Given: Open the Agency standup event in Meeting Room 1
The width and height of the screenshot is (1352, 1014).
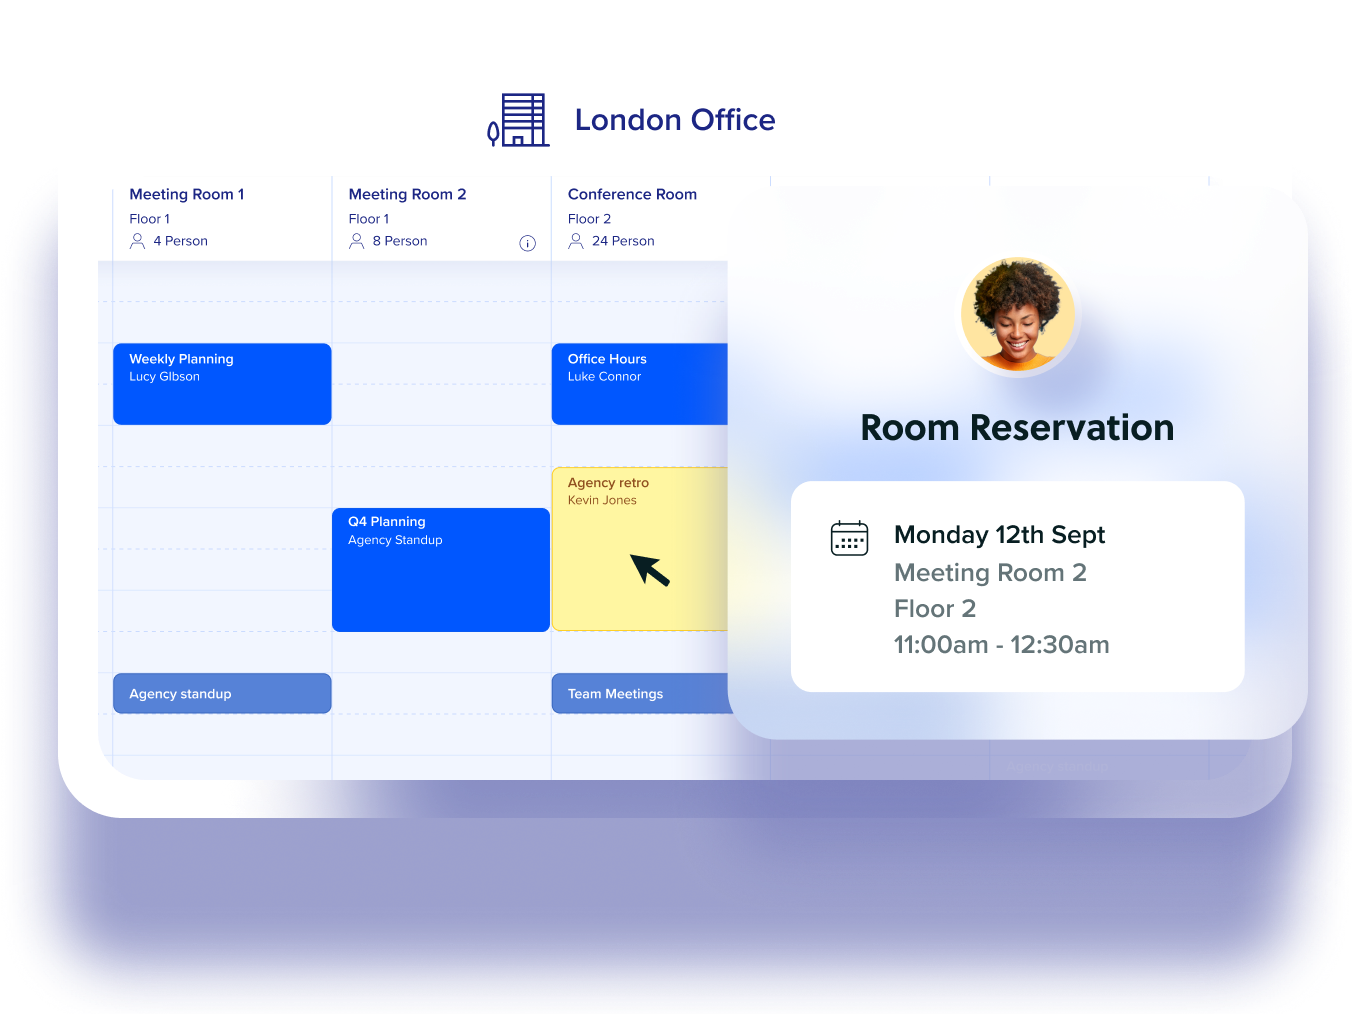Looking at the screenshot, I should [222, 693].
